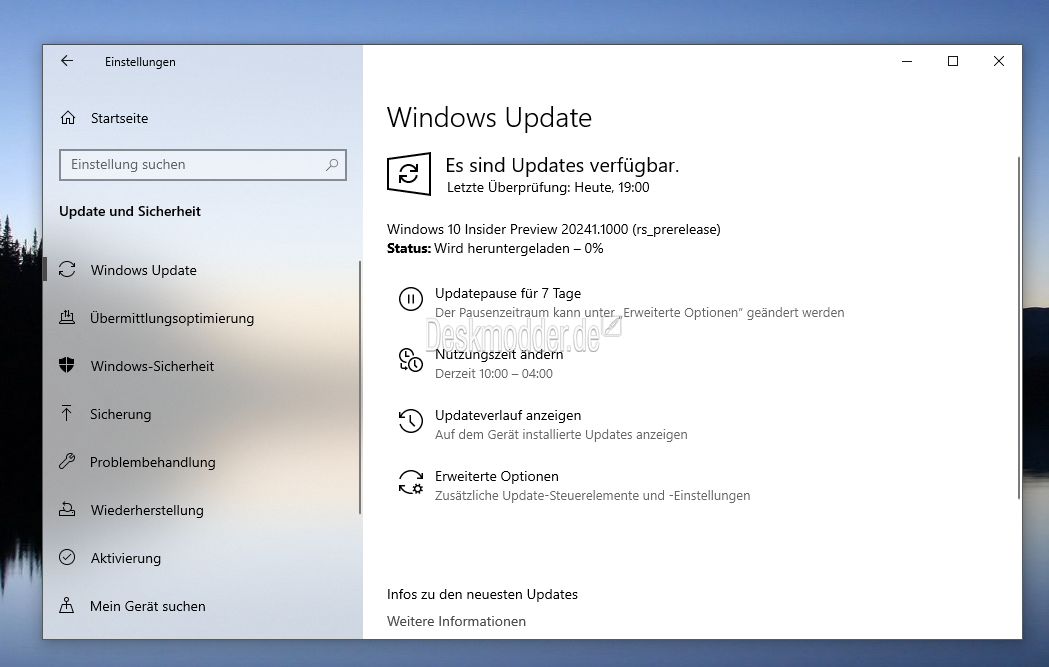
Task: Click the Windows Update page heading
Action: 489,118
